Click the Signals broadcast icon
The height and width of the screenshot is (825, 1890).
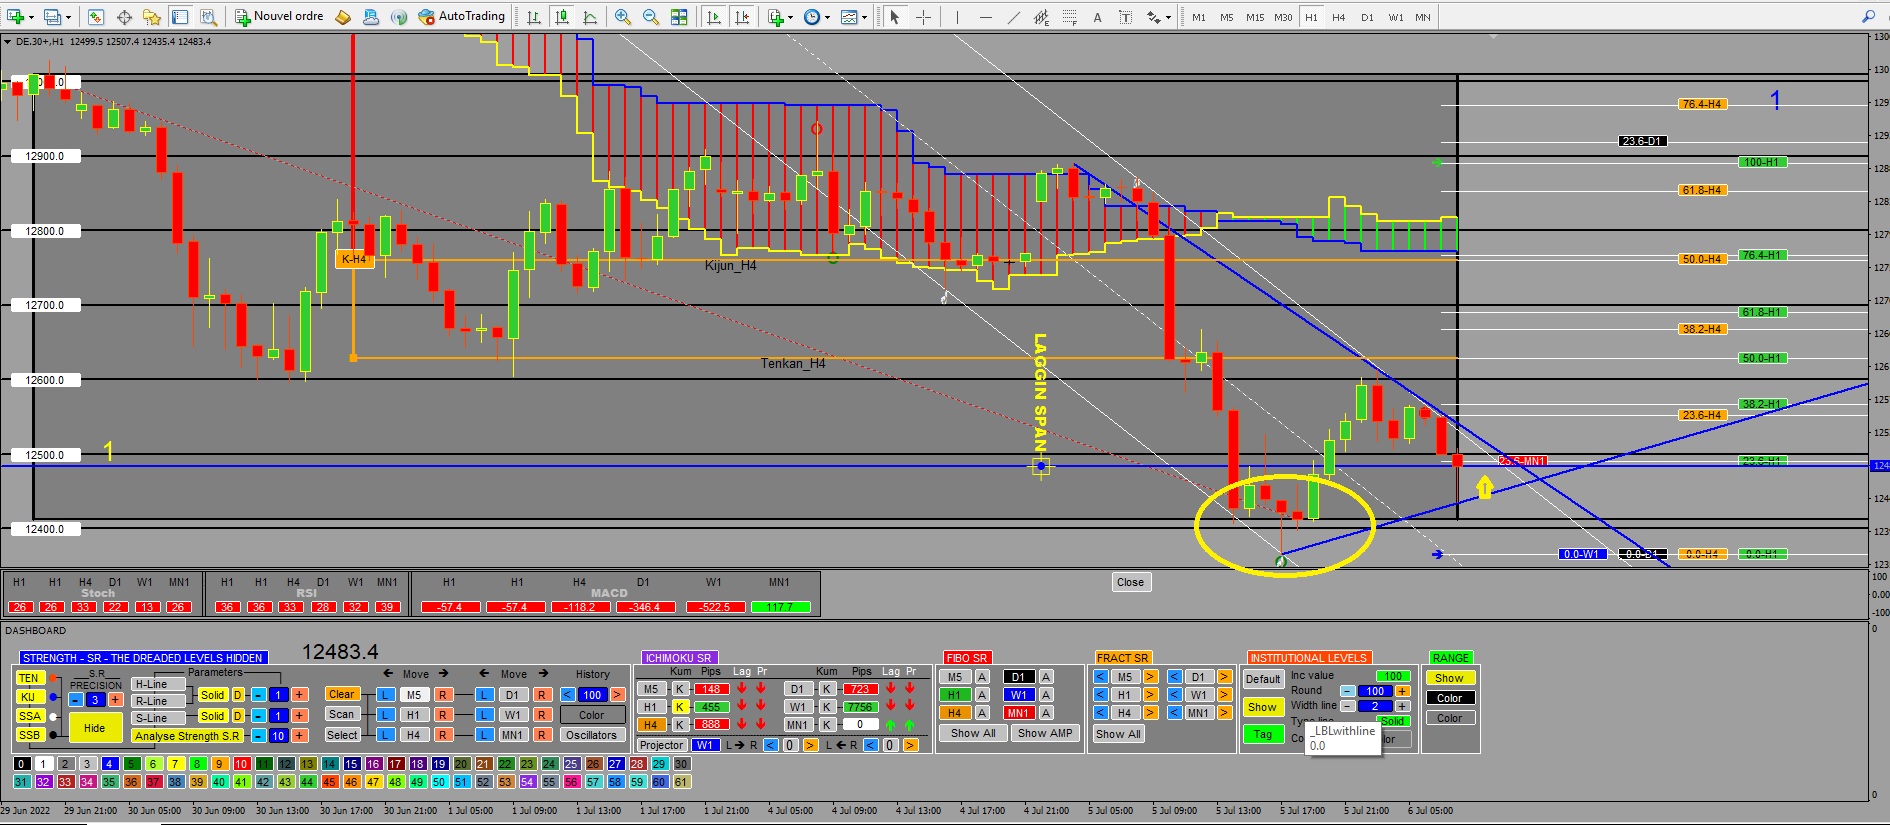coord(399,17)
